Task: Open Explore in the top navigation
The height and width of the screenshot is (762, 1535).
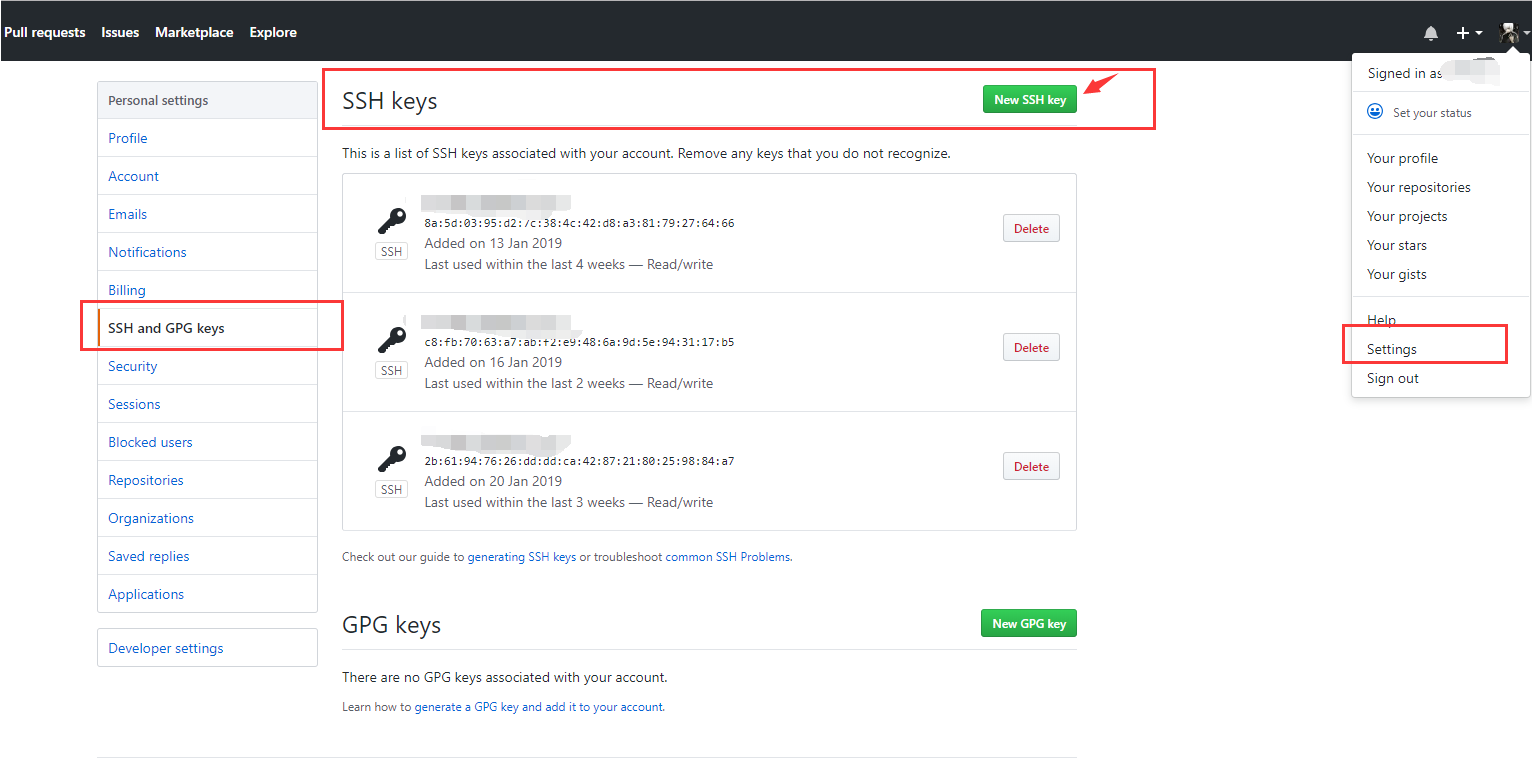Action: [273, 33]
